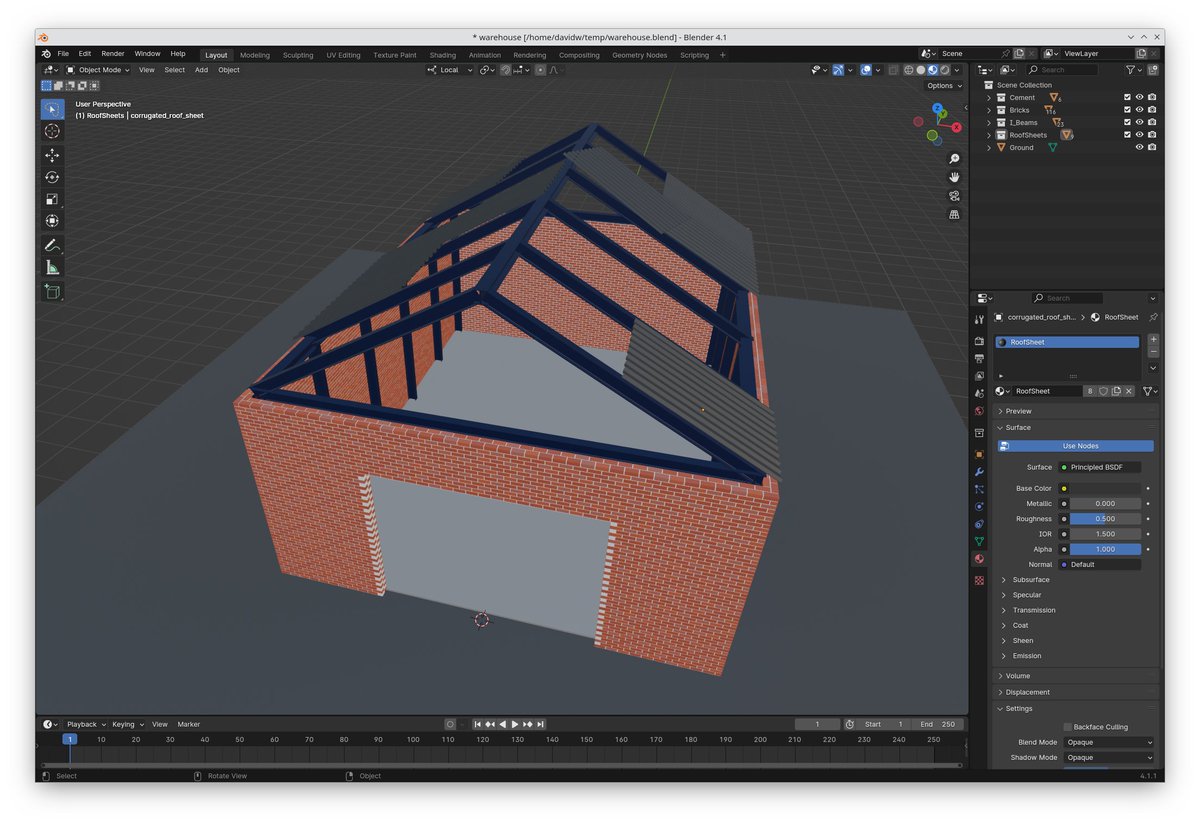The image size is (1200, 824).
Task: Select wireframe viewport shading
Action: pyautogui.click(x=909, y=70)
